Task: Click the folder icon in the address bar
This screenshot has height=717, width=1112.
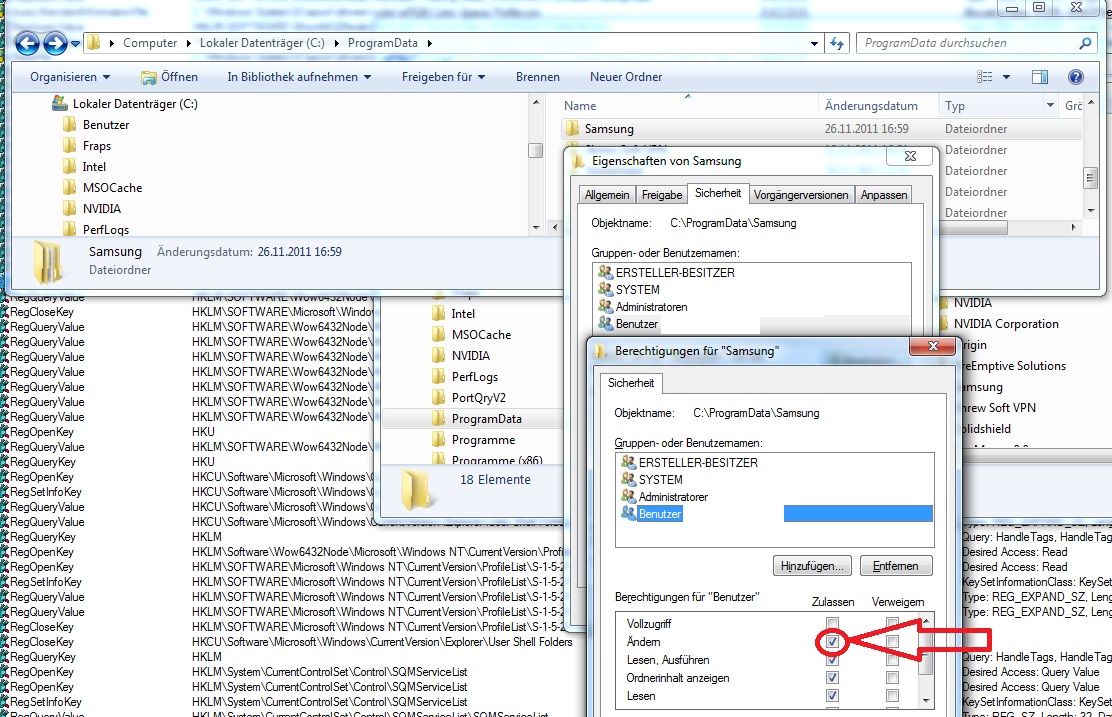Action: click(94, 43)
